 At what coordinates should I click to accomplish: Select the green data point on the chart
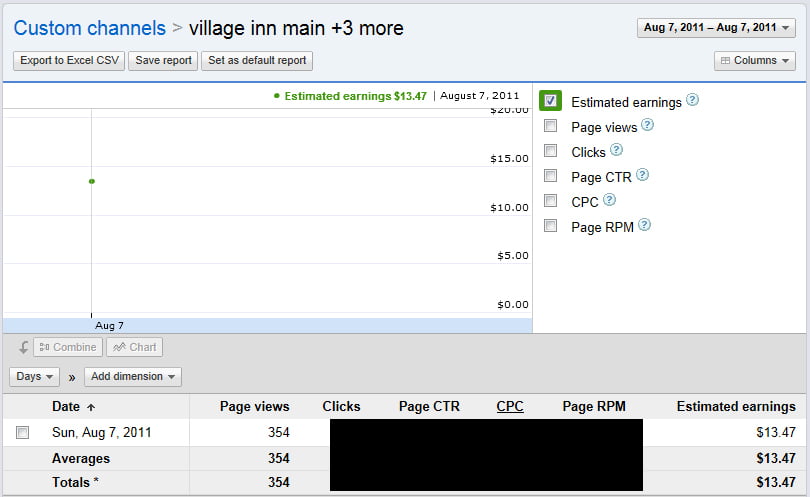click(x=91, y=181)
